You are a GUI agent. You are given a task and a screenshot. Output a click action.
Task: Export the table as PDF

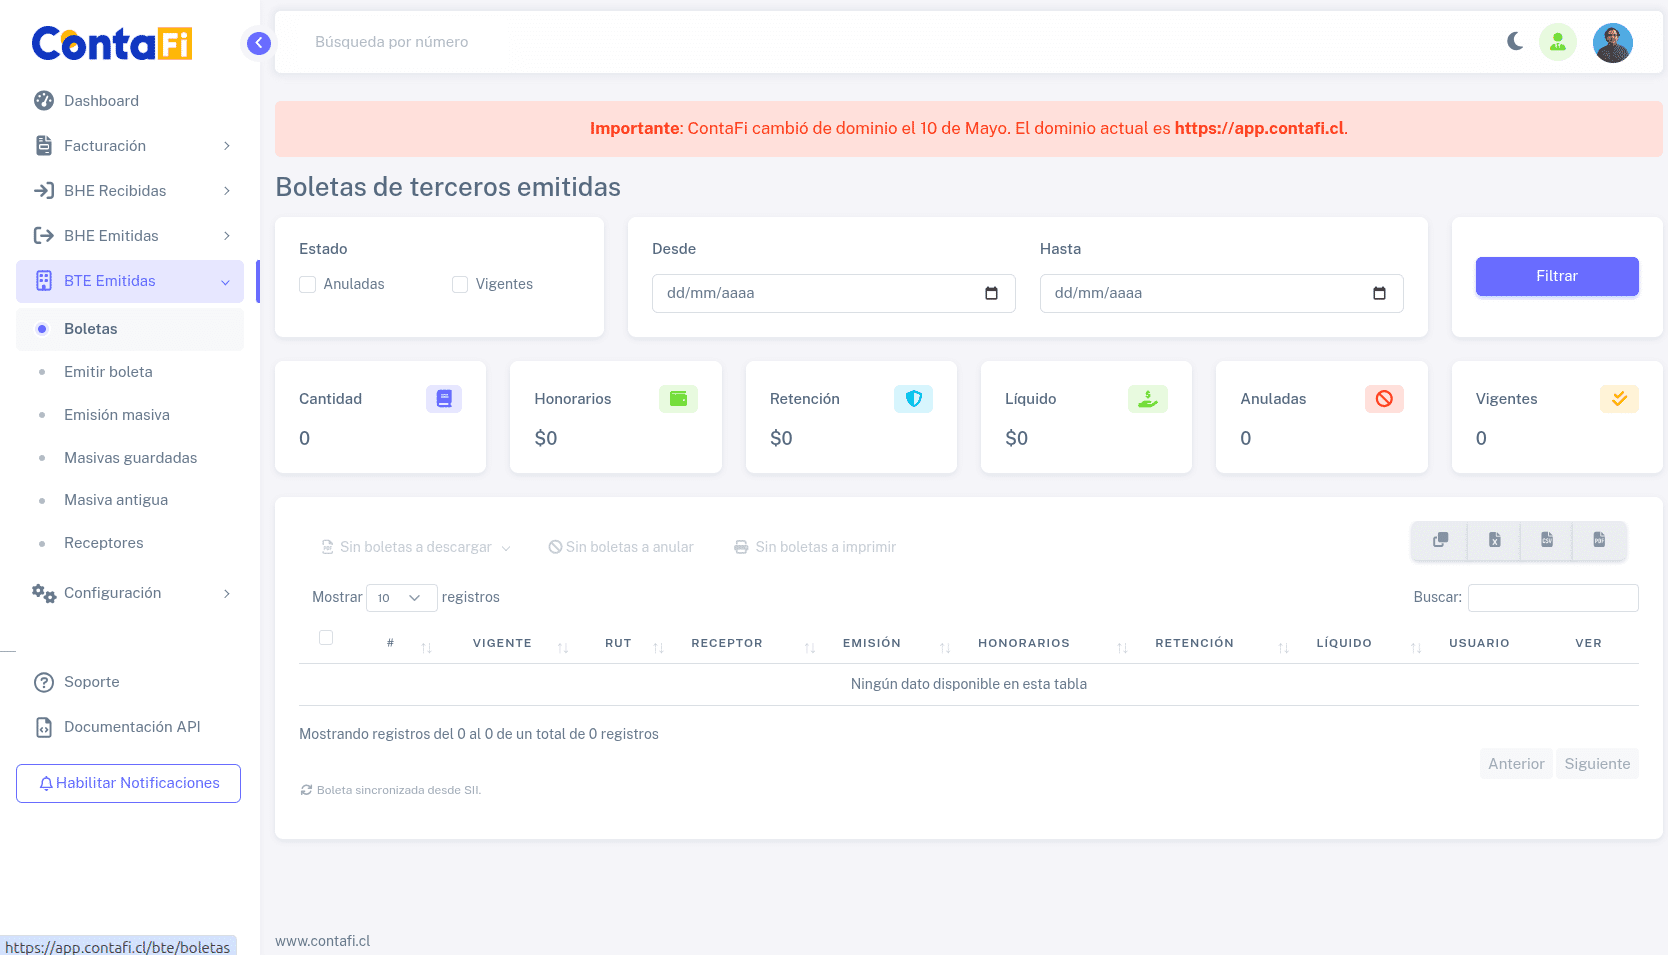click(x=1599, y=540)
